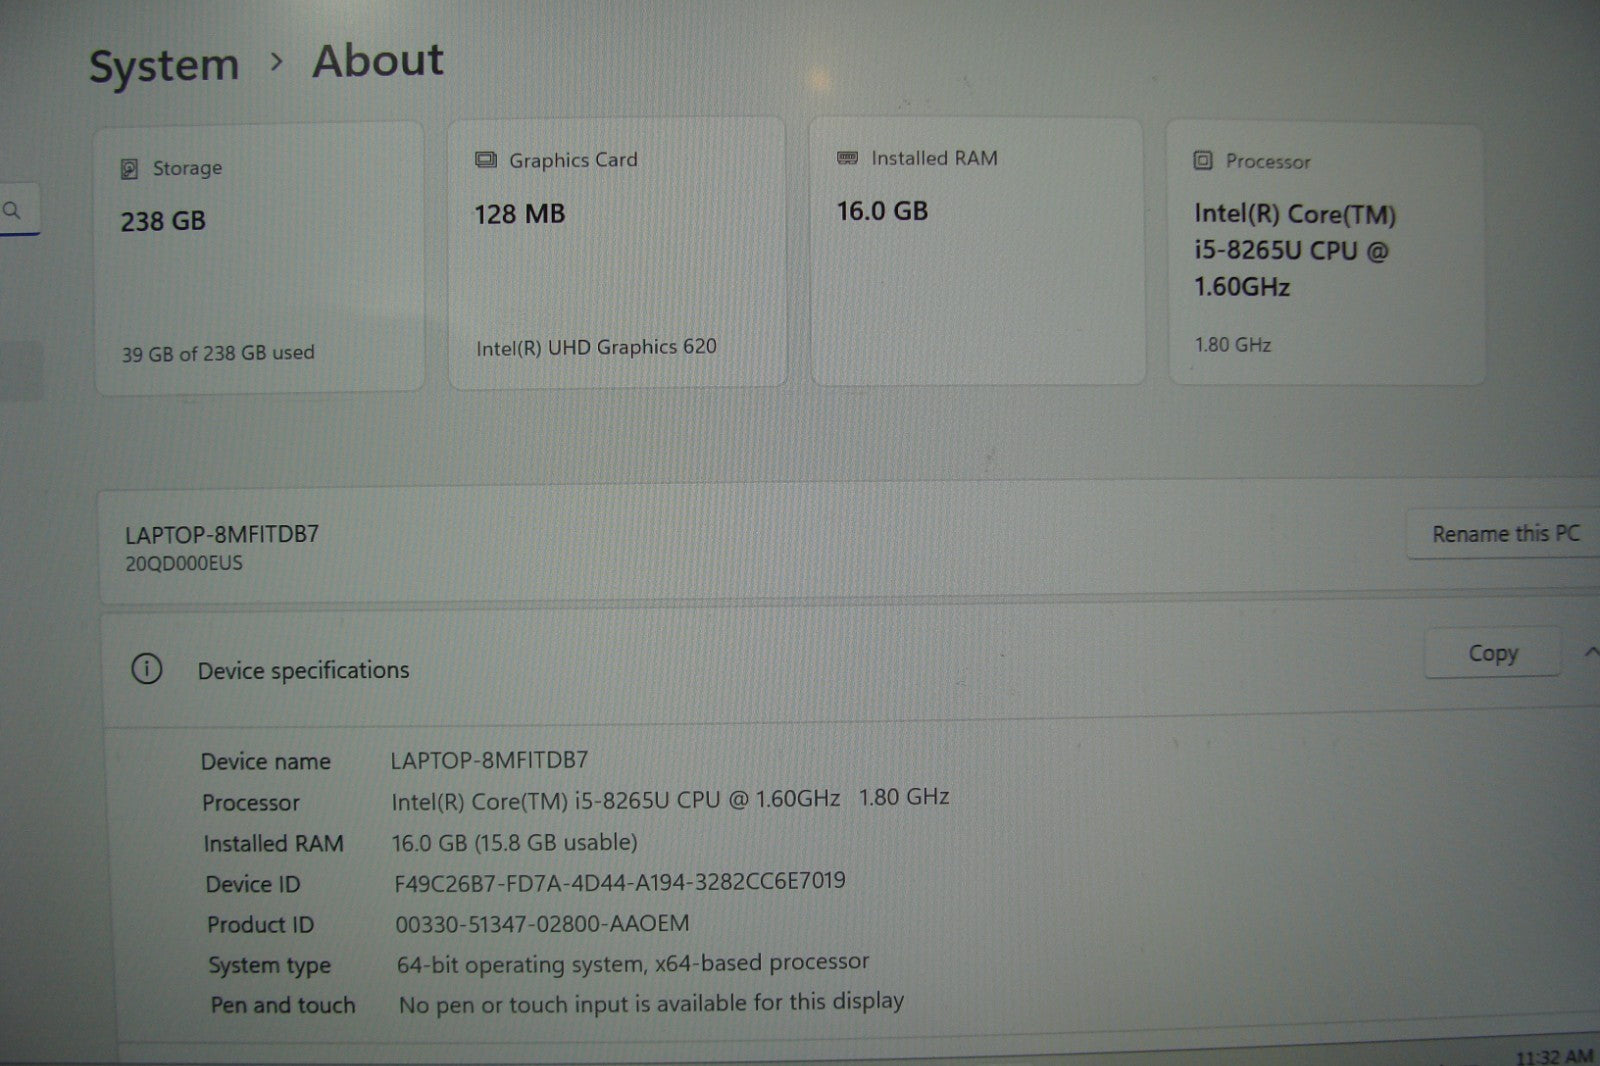Click the 20QD000EUS model text
This screenshot has width=1600, height=1066.
(x=184, y=563)
